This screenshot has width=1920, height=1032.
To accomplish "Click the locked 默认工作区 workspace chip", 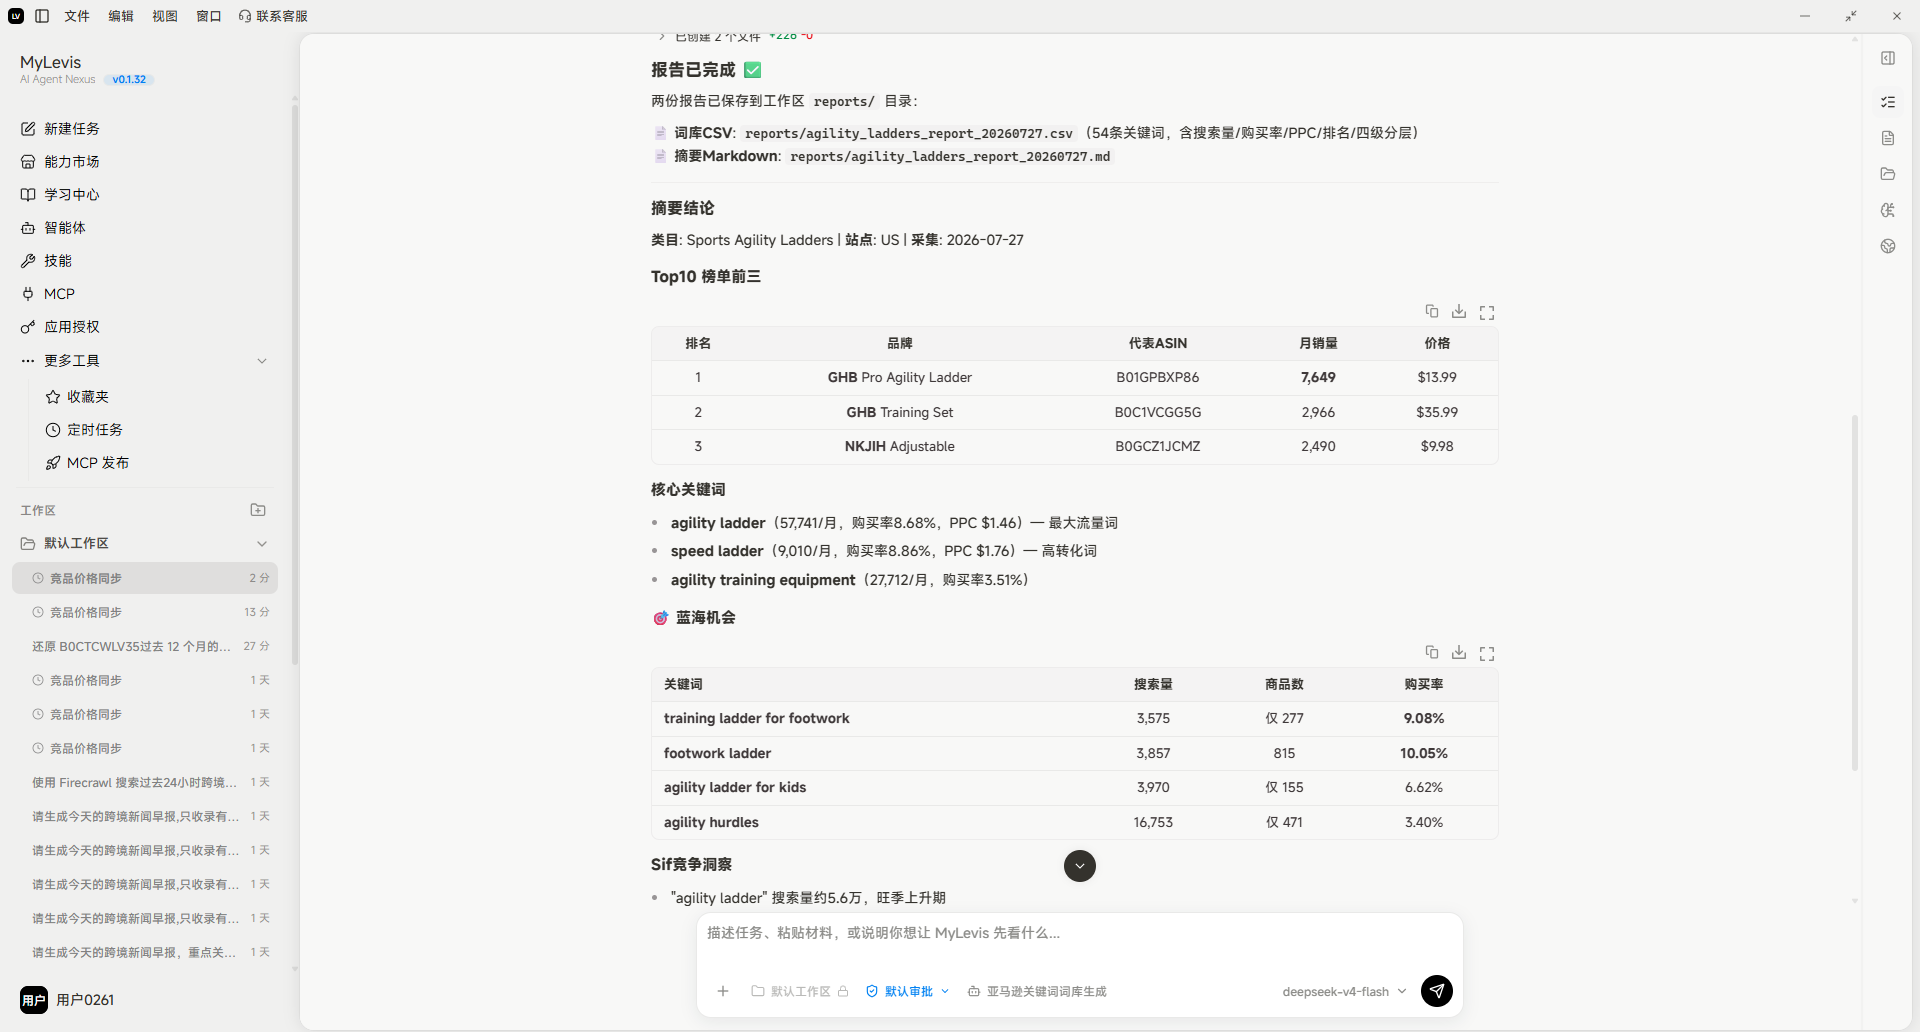I will 800,991.
